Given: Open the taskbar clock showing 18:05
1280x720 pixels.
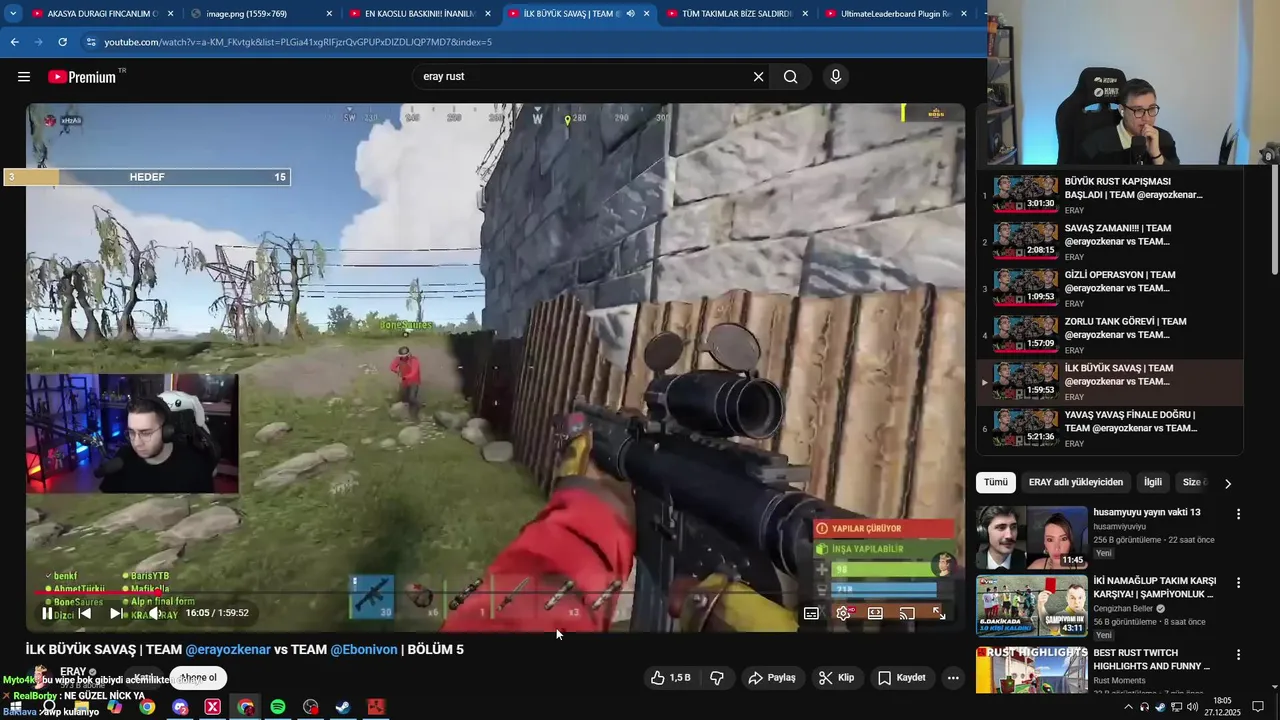Looking at the screenshot, I should [1222, 707].
